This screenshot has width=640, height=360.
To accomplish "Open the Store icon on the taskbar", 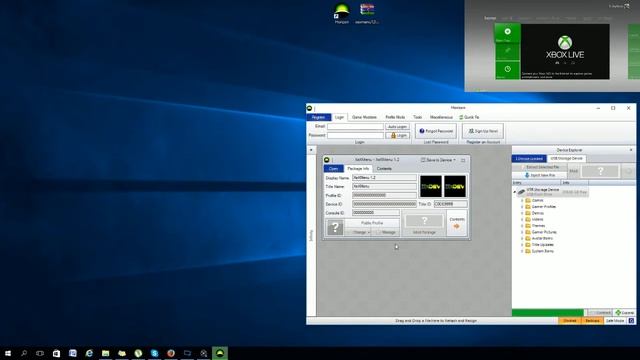I will pyautogui.click(x=56, y=353).
